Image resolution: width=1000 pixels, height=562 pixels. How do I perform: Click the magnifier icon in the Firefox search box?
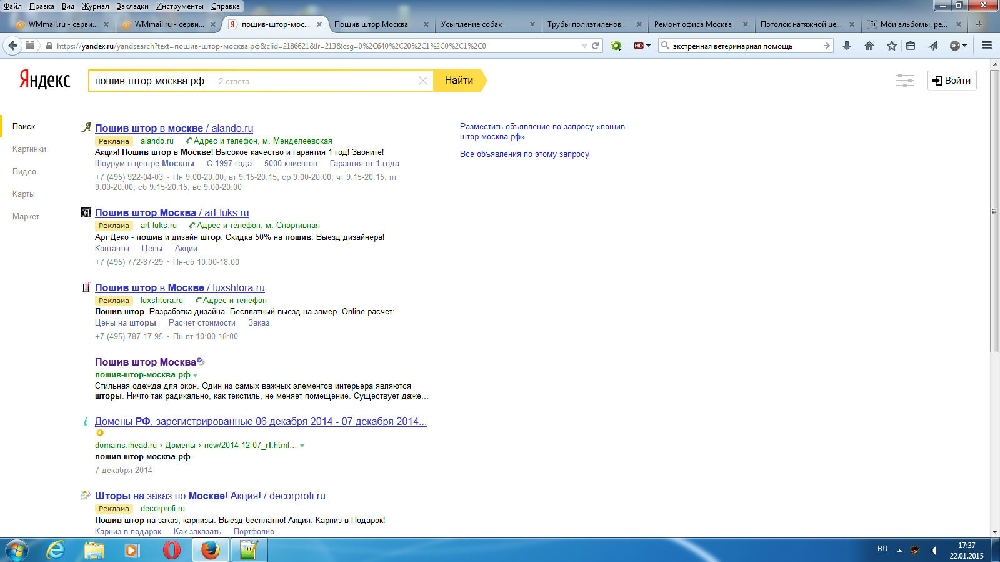665,46
